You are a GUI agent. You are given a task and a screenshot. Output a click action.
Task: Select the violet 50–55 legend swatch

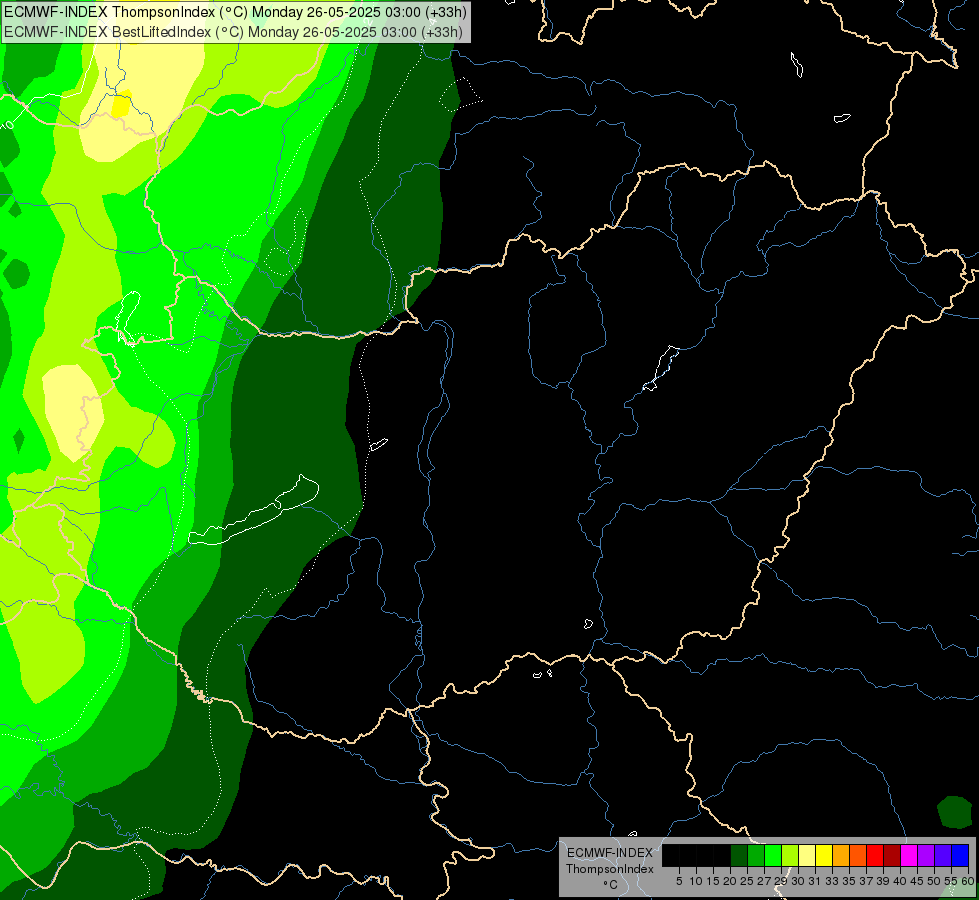click(943, 856)
